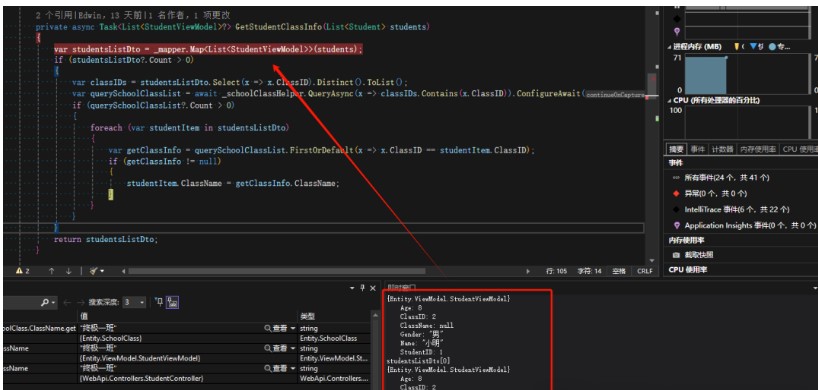Open the watch search options dropdown arrow
The width and height of the screenshot is (818, 390).
[53, 303]
